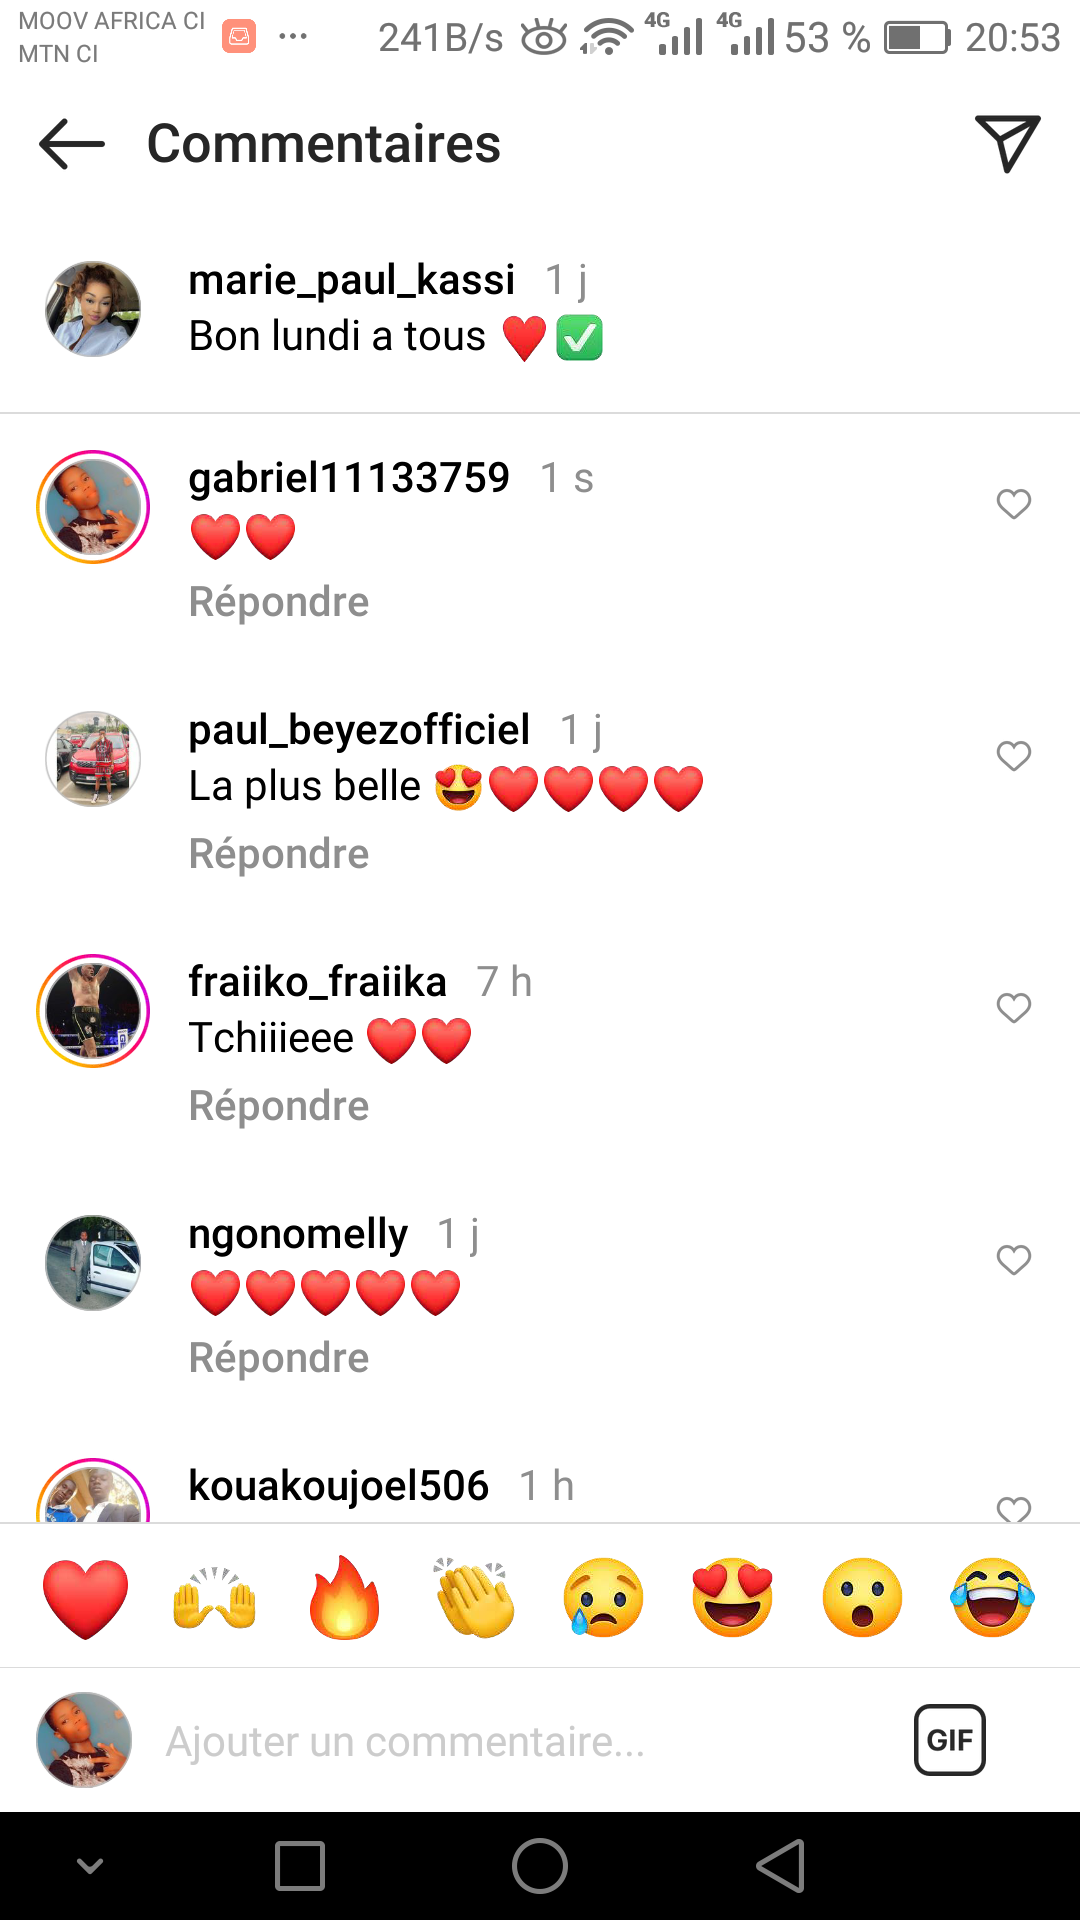Insert the crying laughing quick emoji
The height and width of the screenshot is (1920, 1080).
(x=992, y=1598)
